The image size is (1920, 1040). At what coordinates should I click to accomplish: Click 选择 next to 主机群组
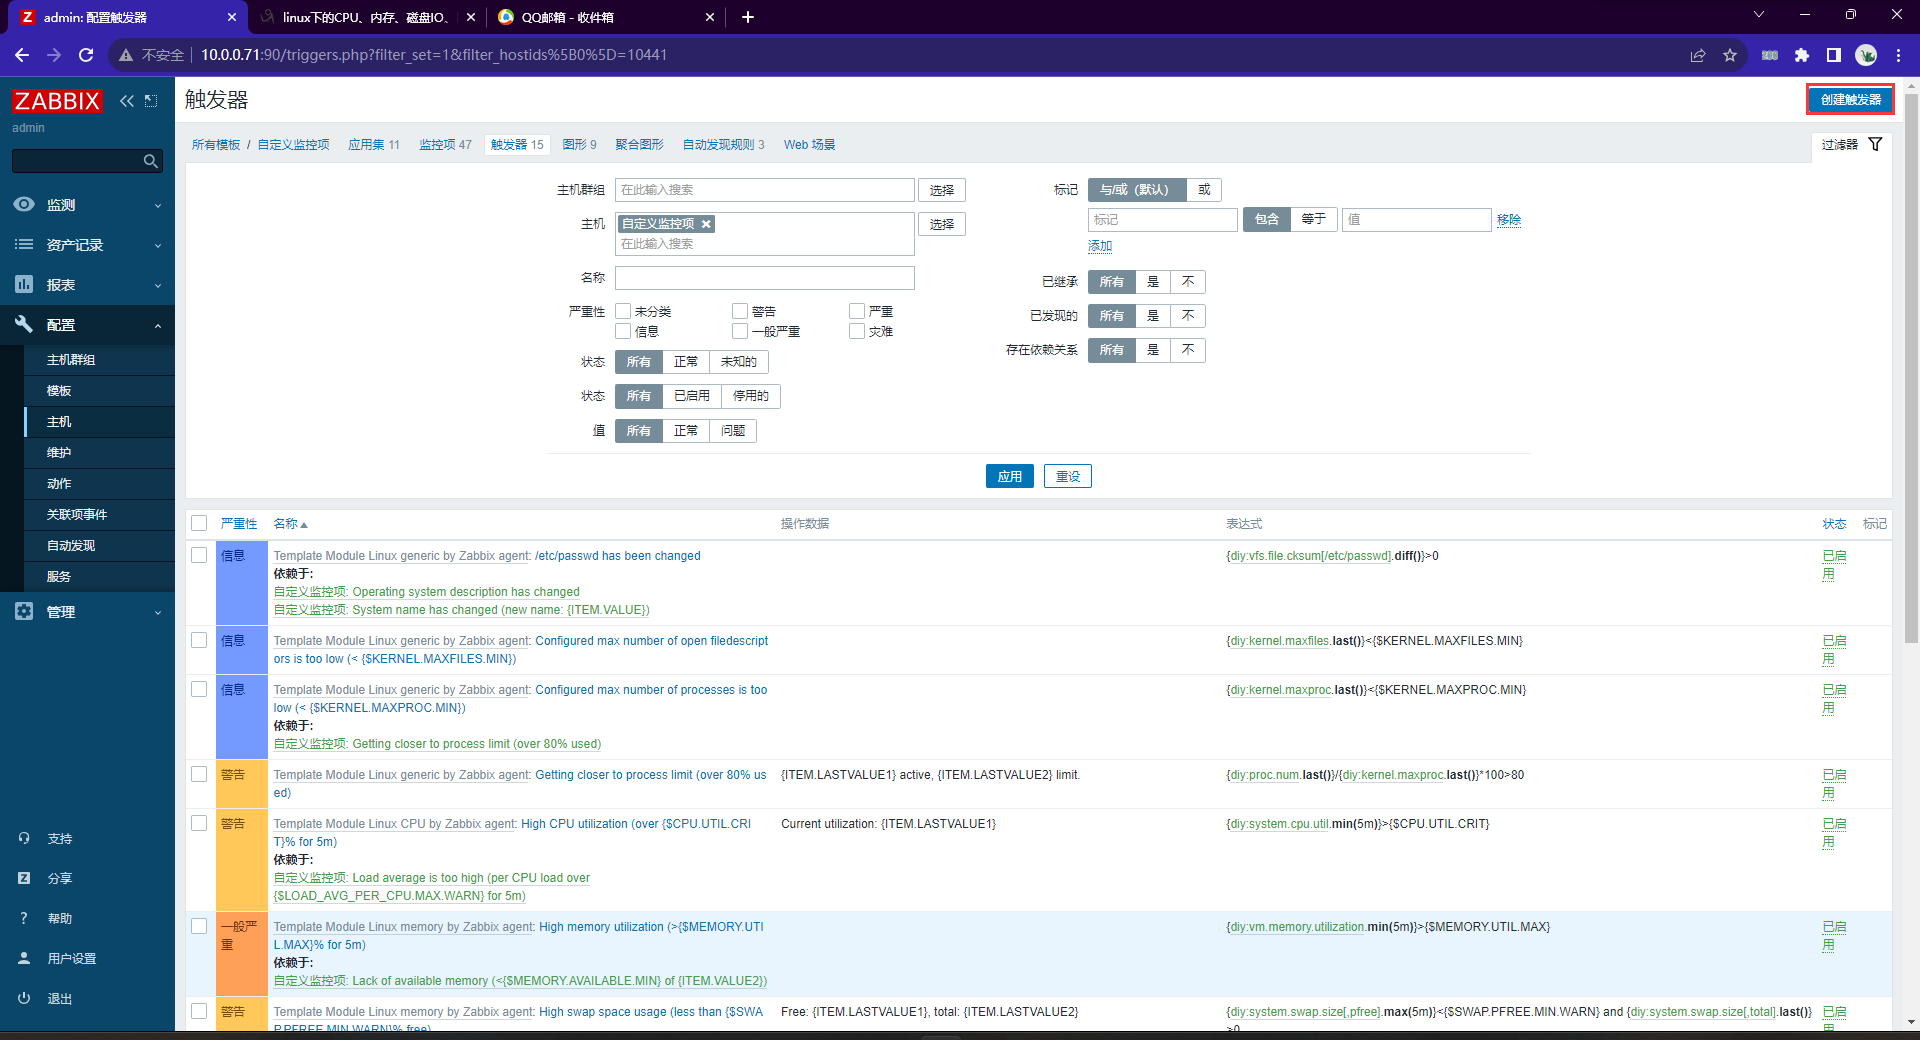tap(942, 190)
